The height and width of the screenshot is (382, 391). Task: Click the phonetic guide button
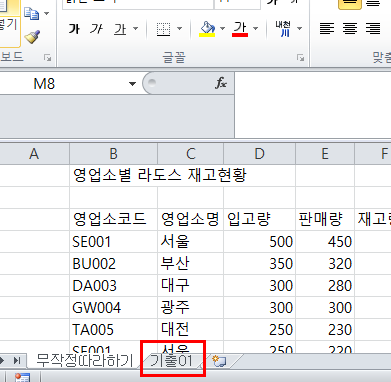(x=283, y=29)
